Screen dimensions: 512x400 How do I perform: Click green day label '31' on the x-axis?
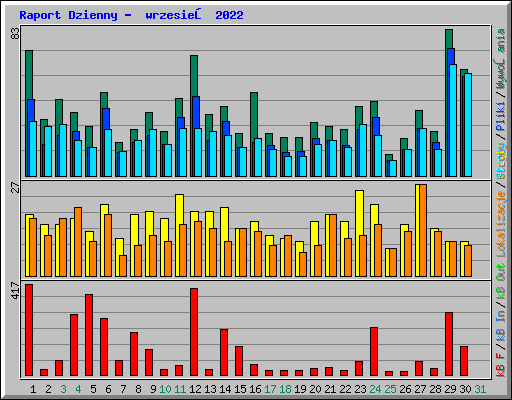pyautogui.click(x=480, y=389)
